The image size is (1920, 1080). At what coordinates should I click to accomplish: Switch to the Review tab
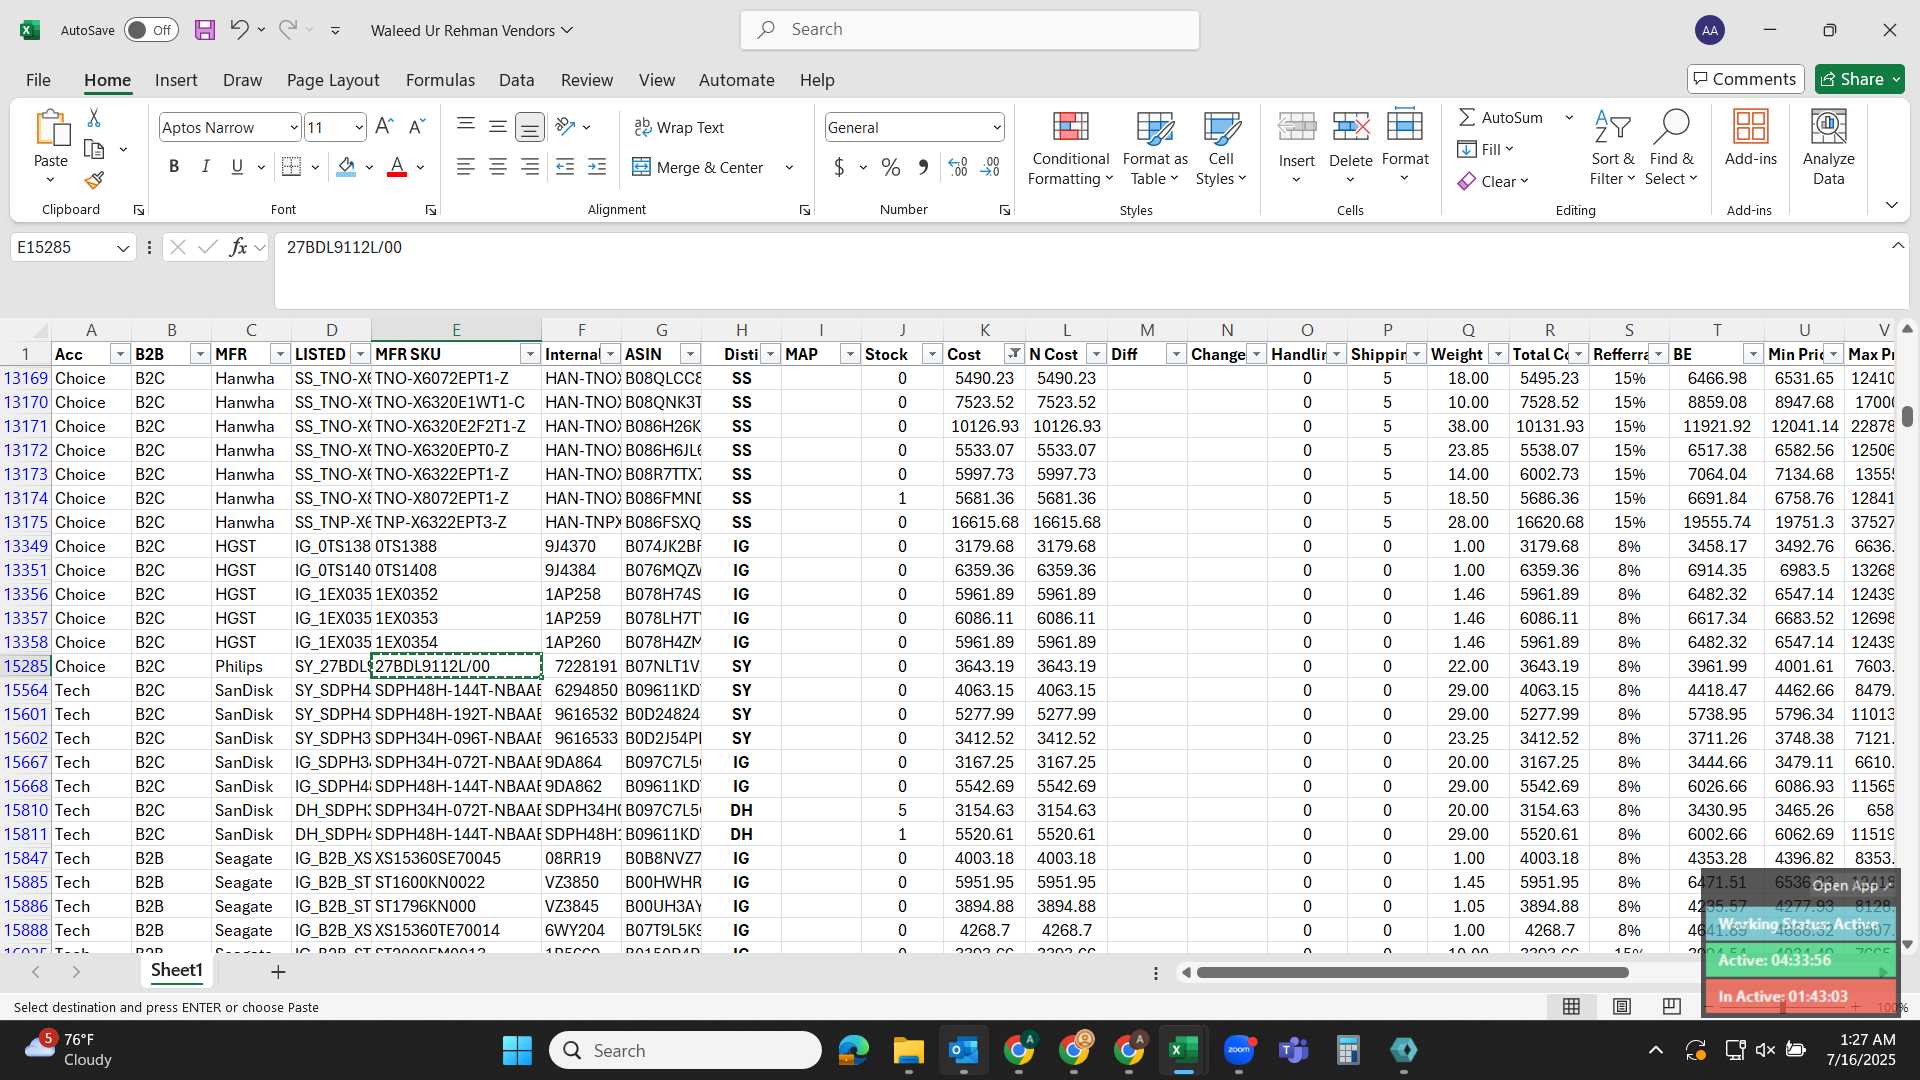(587, 80)
